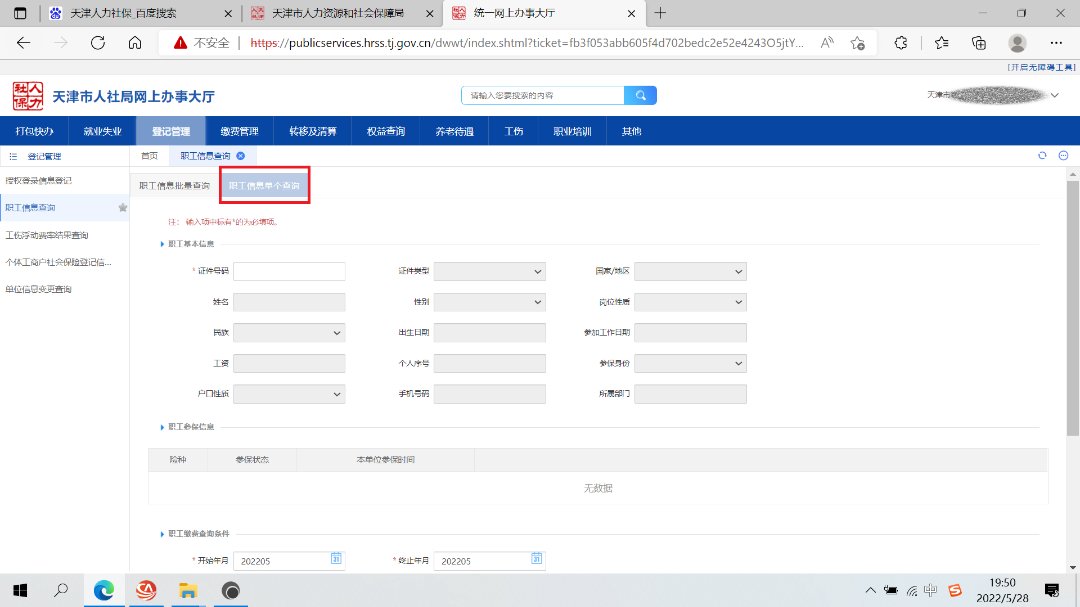The height and width of the screenshot is (607, 1080).
Task: Click the refresh icon at right of tab bar
Action: click(1042, 156)
